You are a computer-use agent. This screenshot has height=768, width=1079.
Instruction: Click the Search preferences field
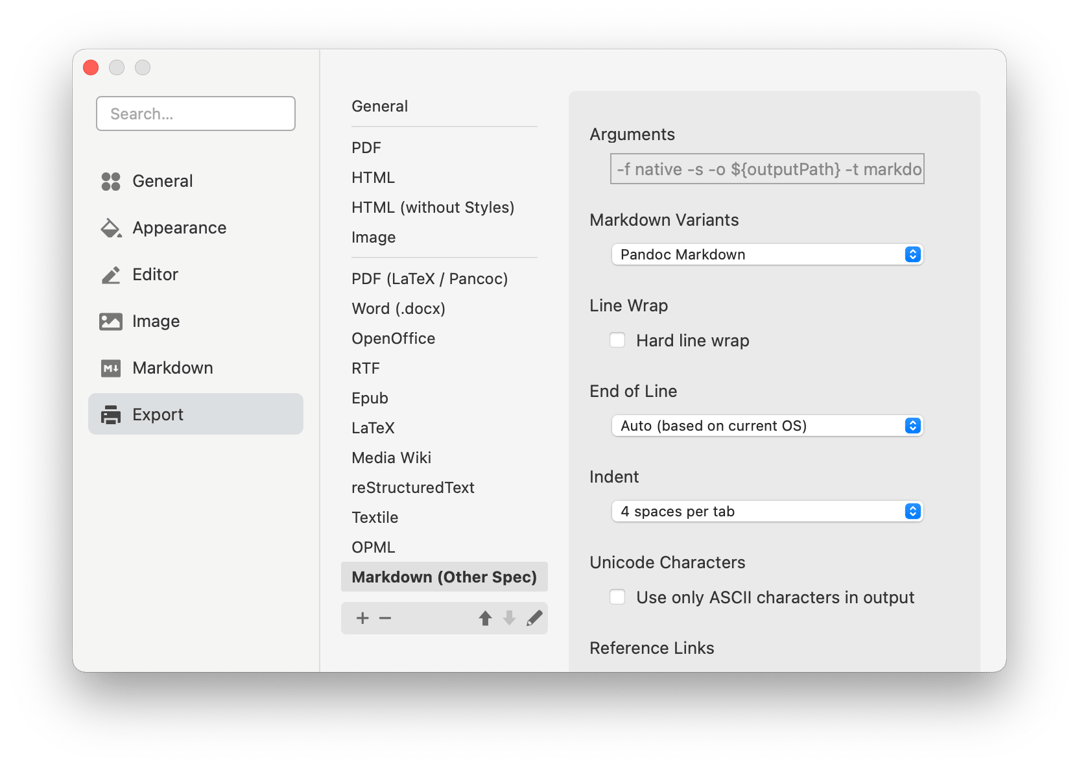point(196,114)
